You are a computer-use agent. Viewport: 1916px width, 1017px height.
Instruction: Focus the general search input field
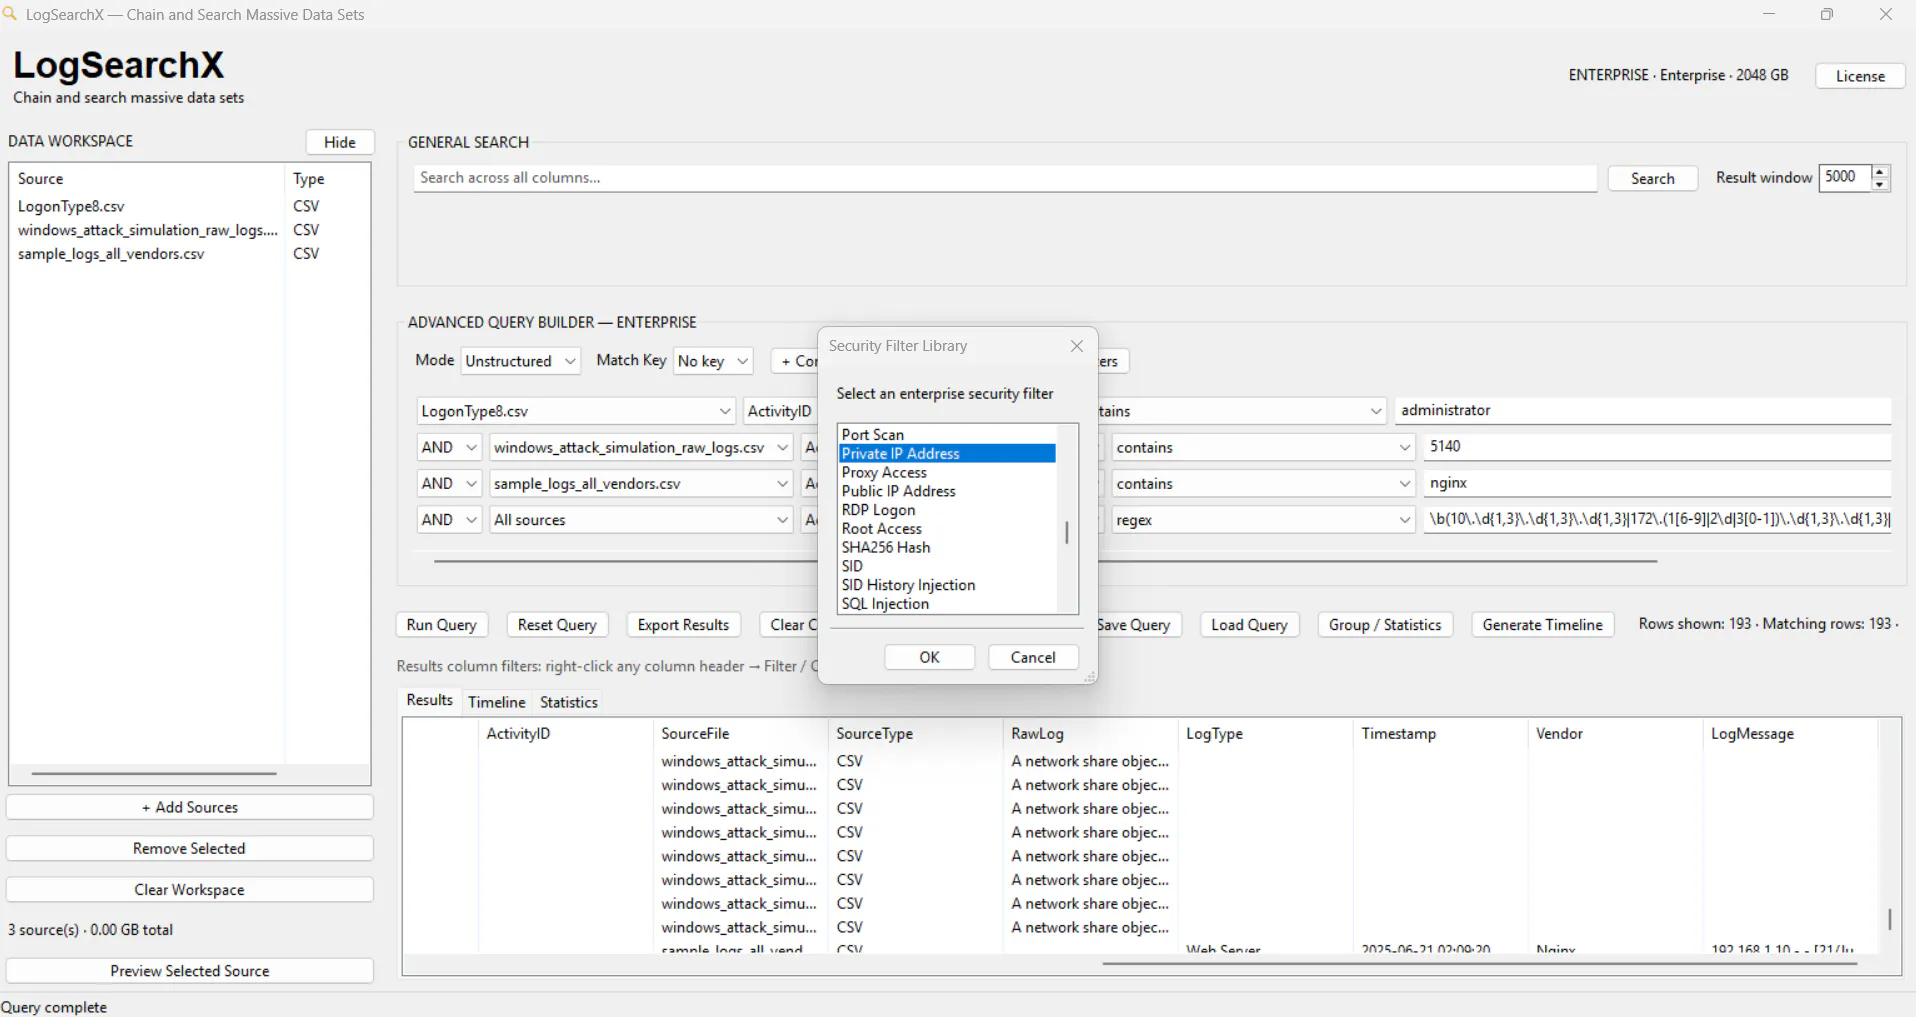1005,178
